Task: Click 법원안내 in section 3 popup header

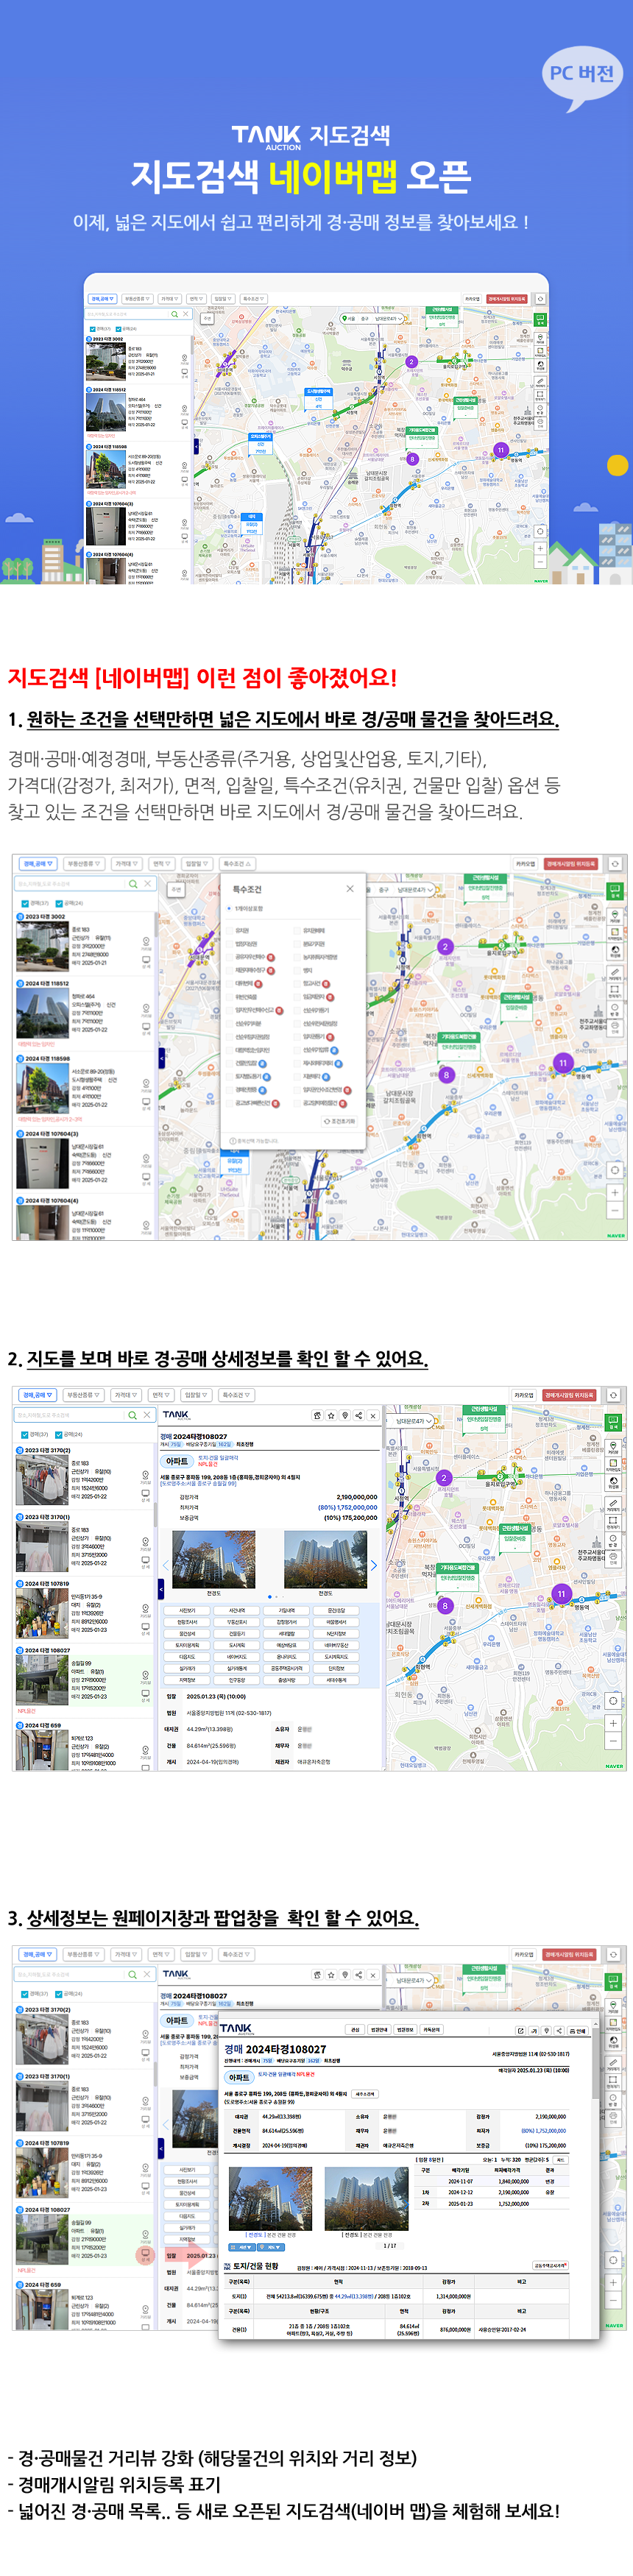Action: (x=380, y=2030)
